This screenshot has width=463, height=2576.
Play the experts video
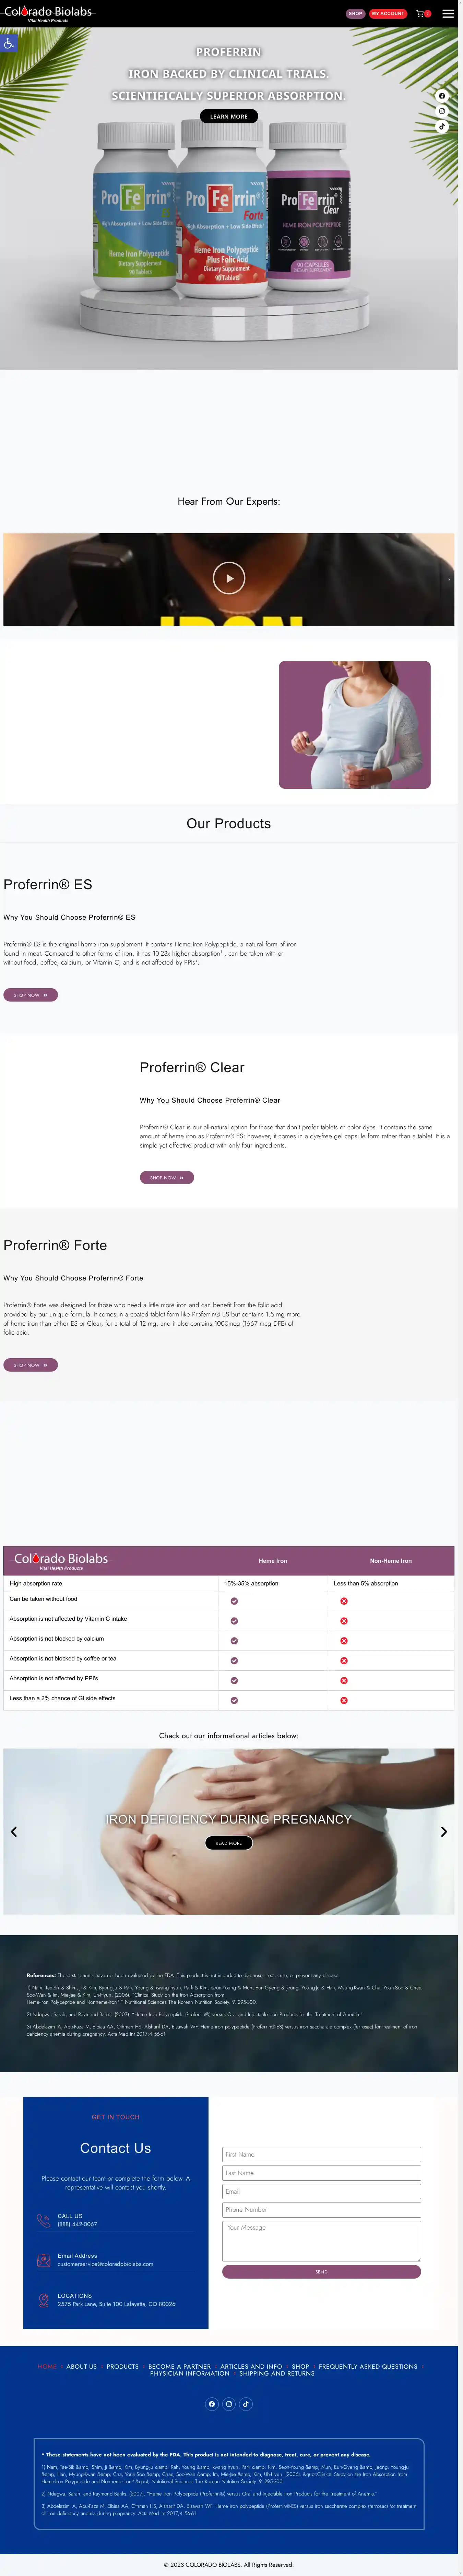(x=229, y=578)
